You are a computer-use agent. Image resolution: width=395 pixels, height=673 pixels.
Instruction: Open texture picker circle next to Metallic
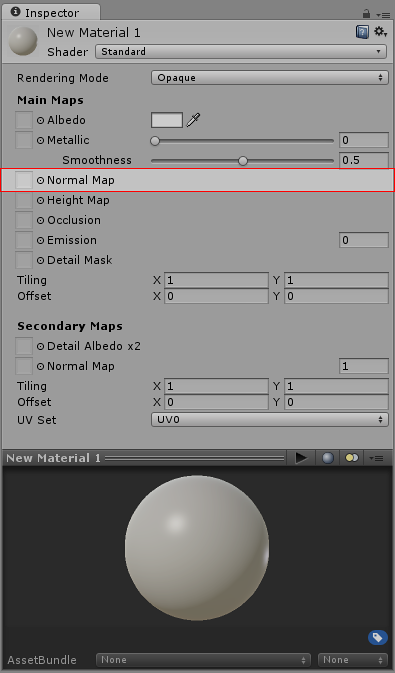40,140
